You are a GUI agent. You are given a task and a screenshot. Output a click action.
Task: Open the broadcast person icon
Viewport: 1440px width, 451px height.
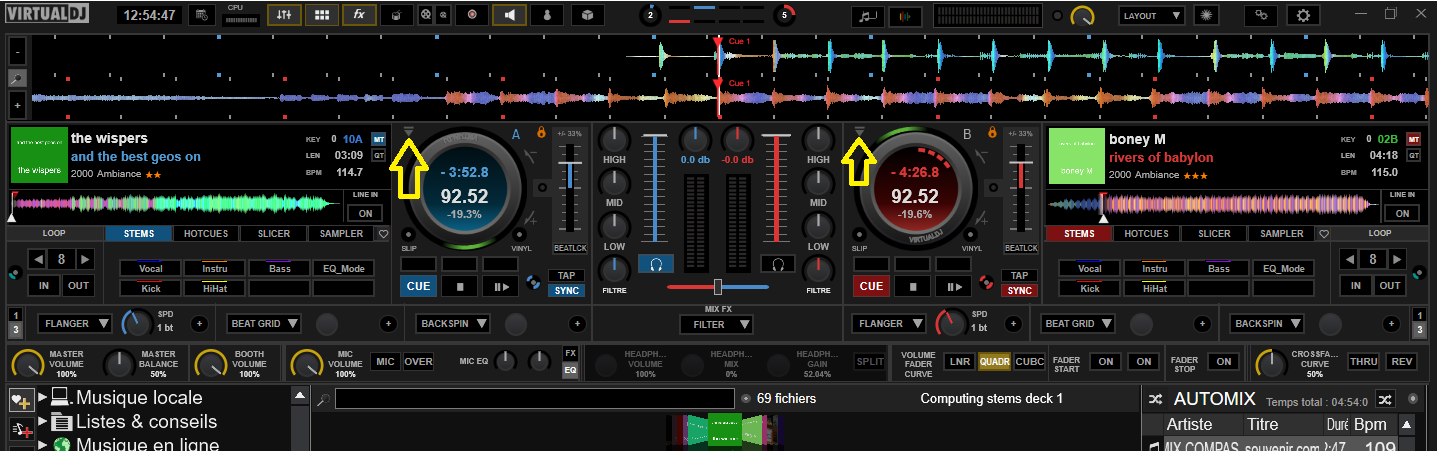[x=548, y=15]
